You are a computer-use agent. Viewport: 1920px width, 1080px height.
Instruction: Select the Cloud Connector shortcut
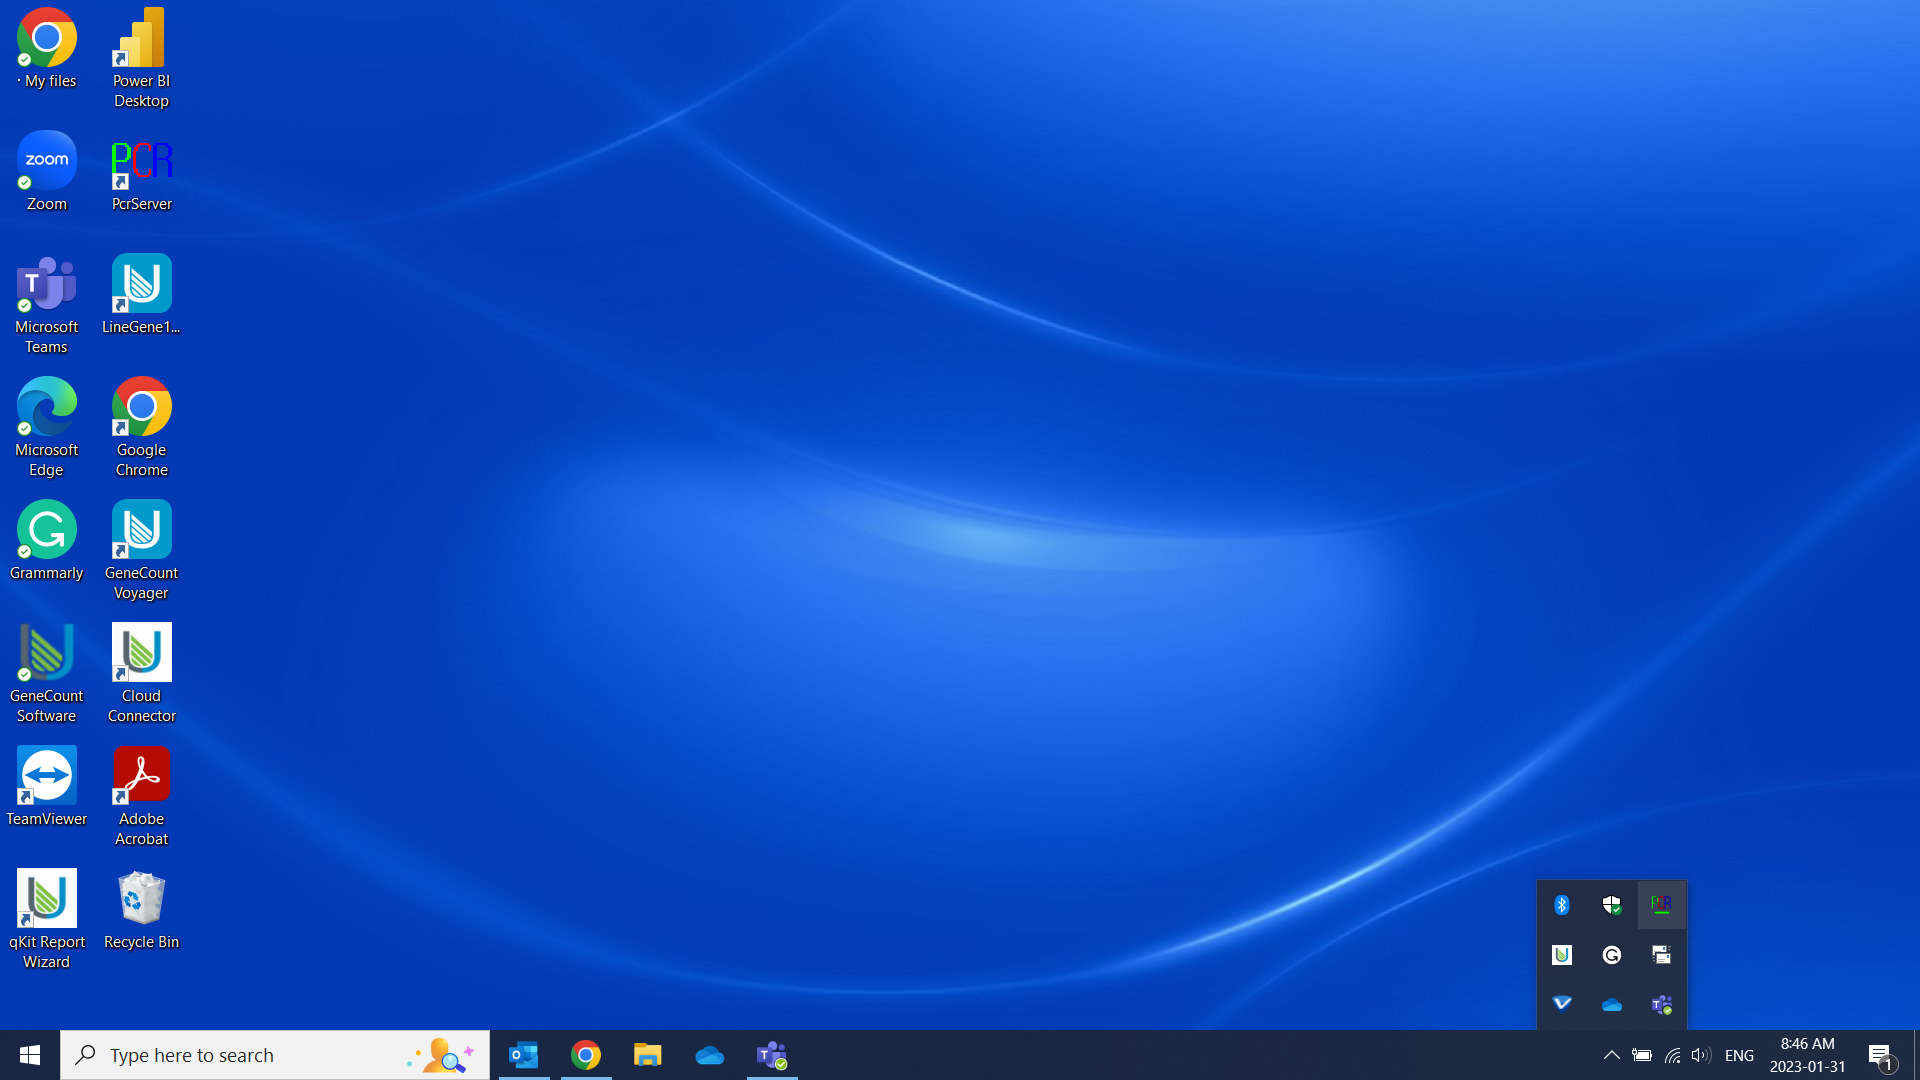141,673
